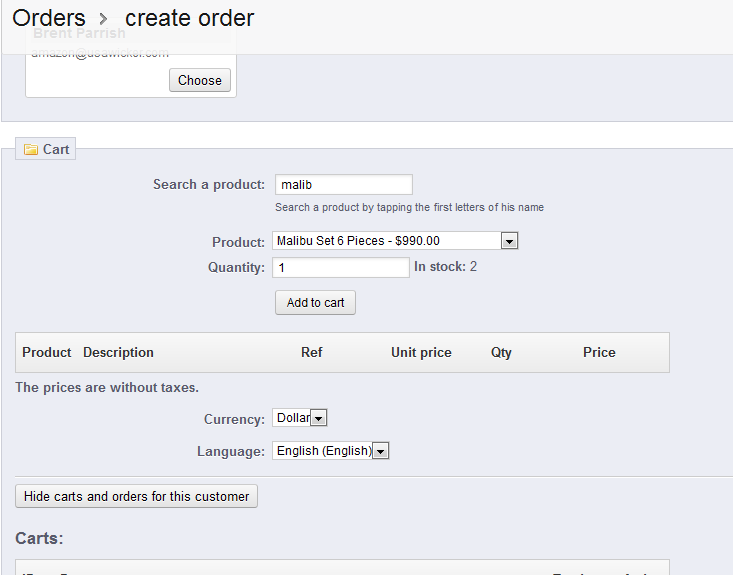Screen dimensions: 733x575
Task: Open the Language dropdown
Action: [x=380, y=451]
